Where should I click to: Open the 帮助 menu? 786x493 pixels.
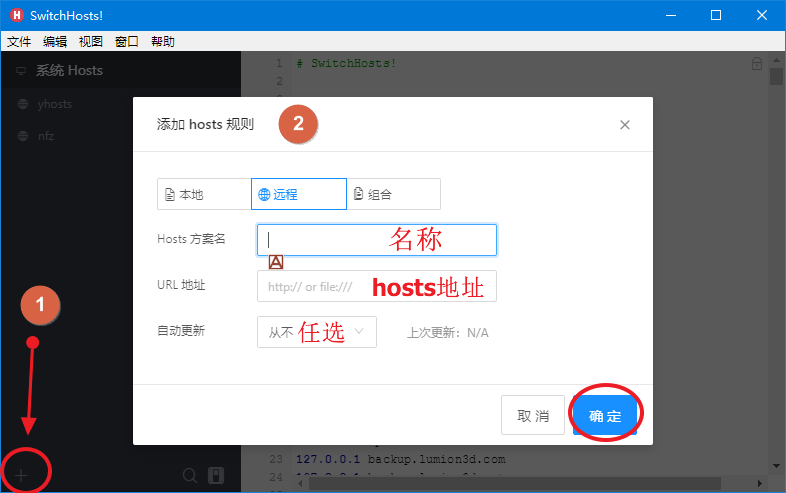click(163, 42)
